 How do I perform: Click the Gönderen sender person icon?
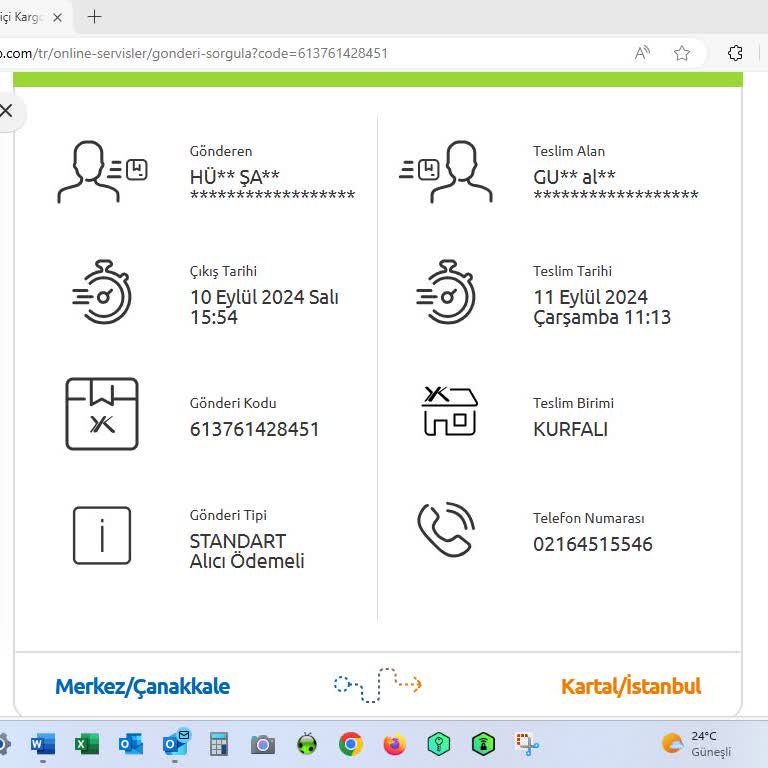point(101,172)
